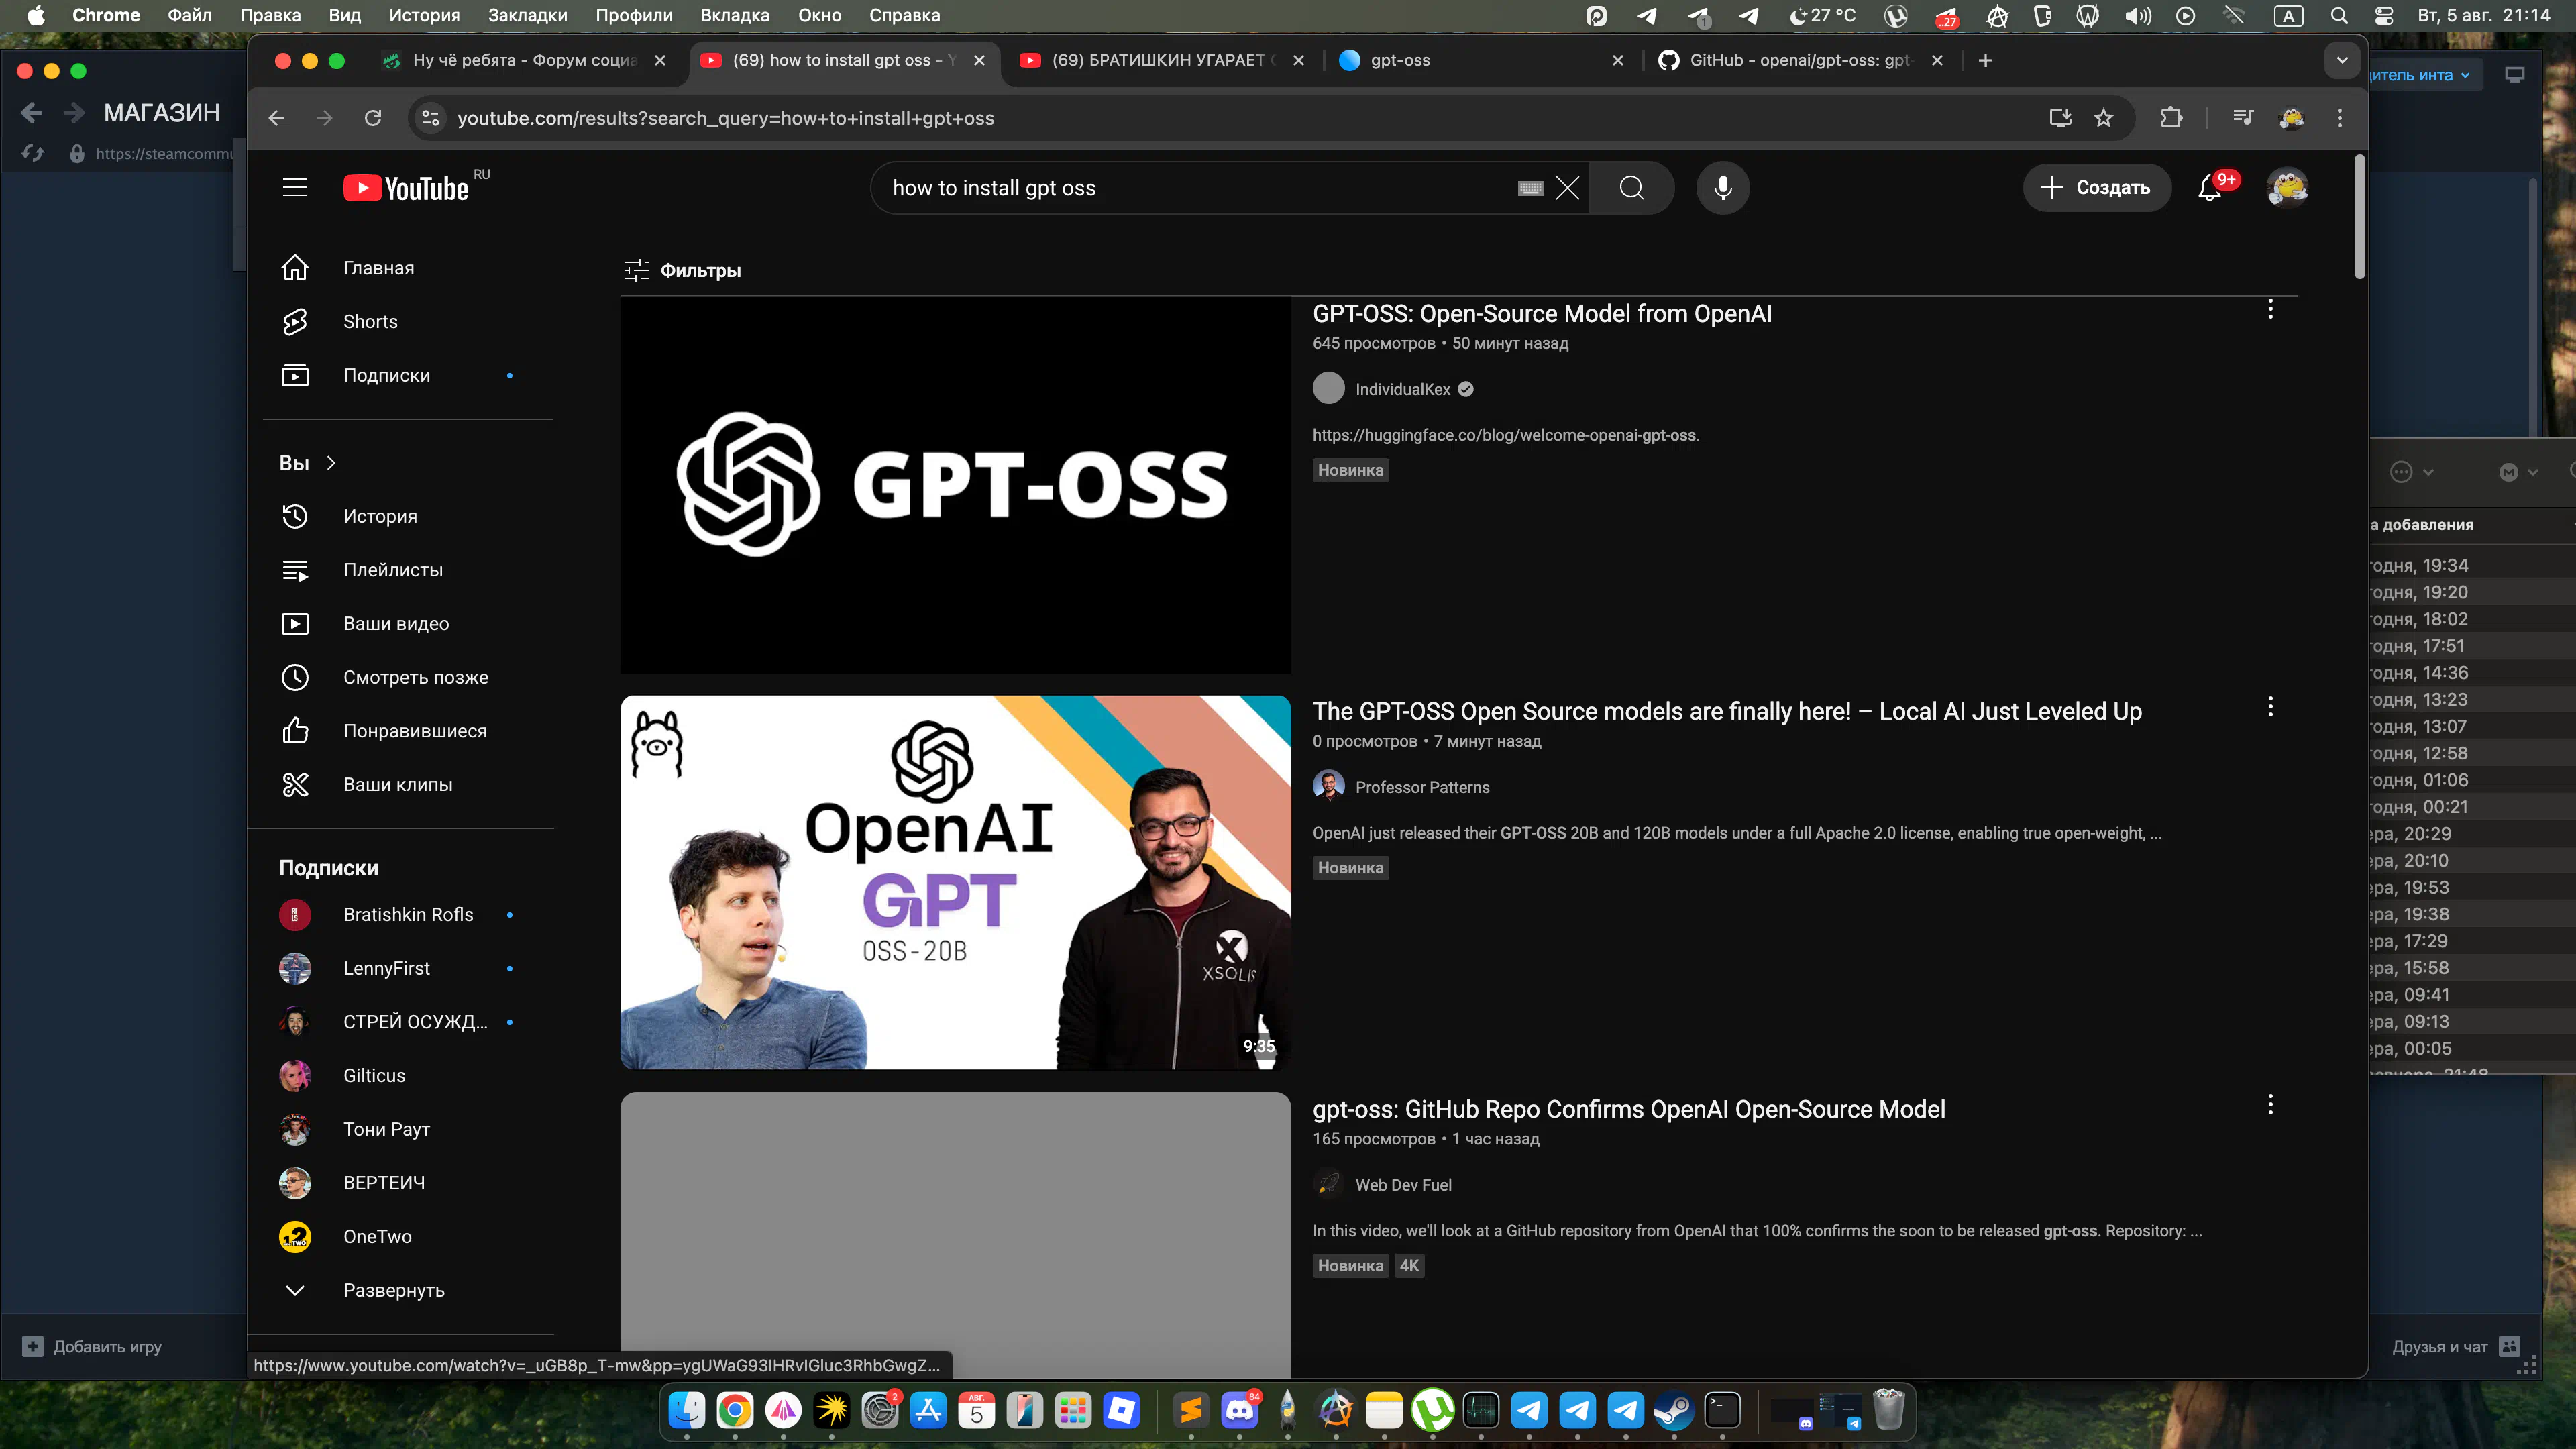Open options menu for GPT-OSS: Open-Source Model video
Image resolution: width=2576 pixels, height=1449 pixels.
coord(2270,309)
